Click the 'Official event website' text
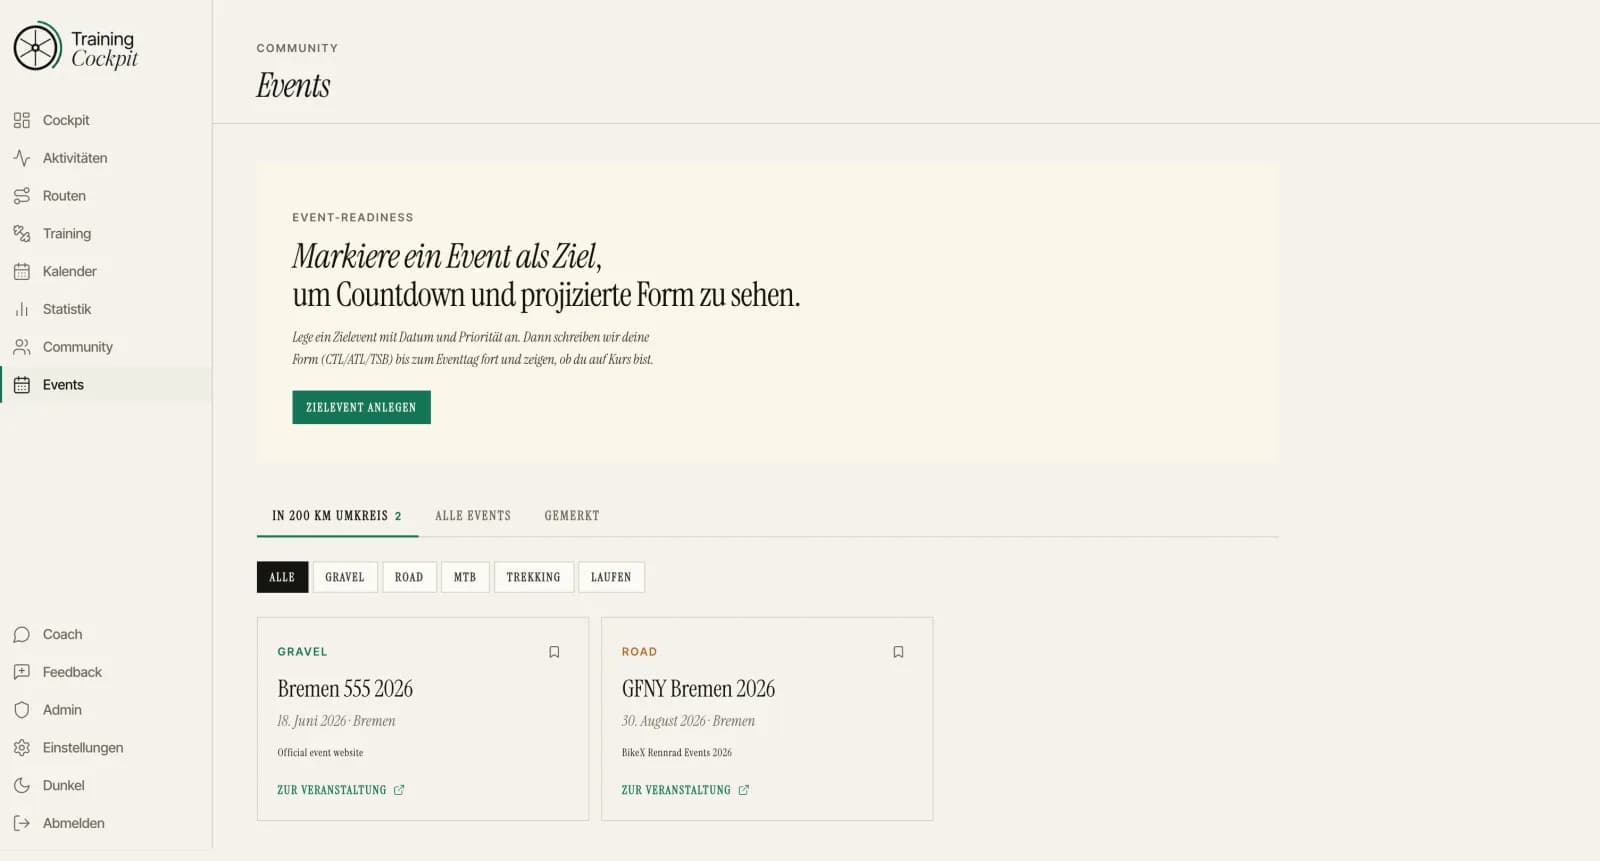This screenshot has width=1600, height=861. [x=320, y=753]
